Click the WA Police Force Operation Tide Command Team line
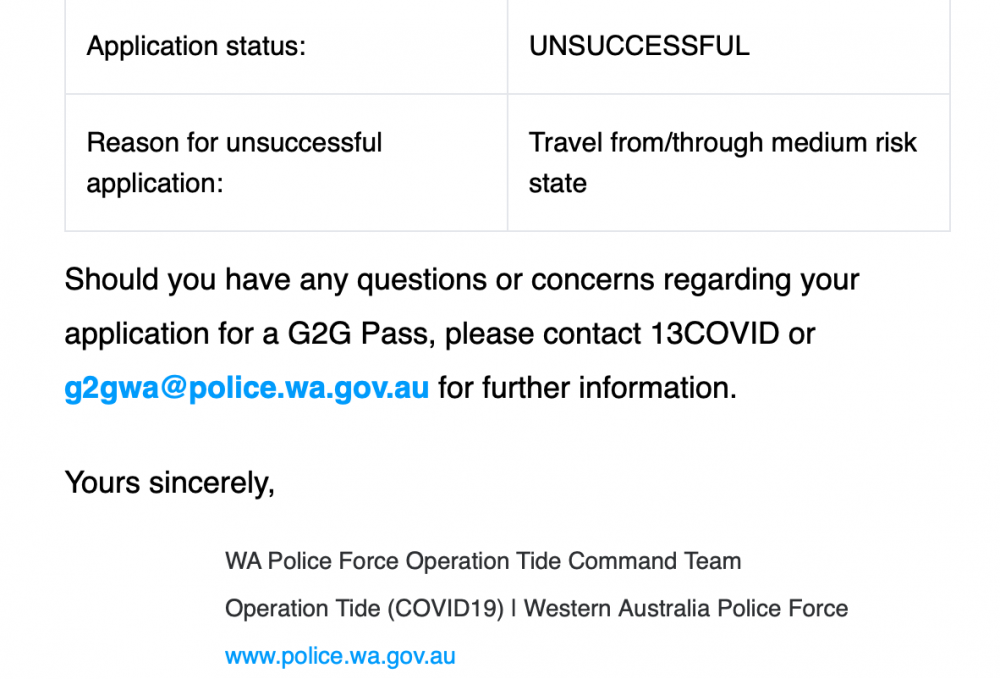1000x679 pixels. point(483,561)
